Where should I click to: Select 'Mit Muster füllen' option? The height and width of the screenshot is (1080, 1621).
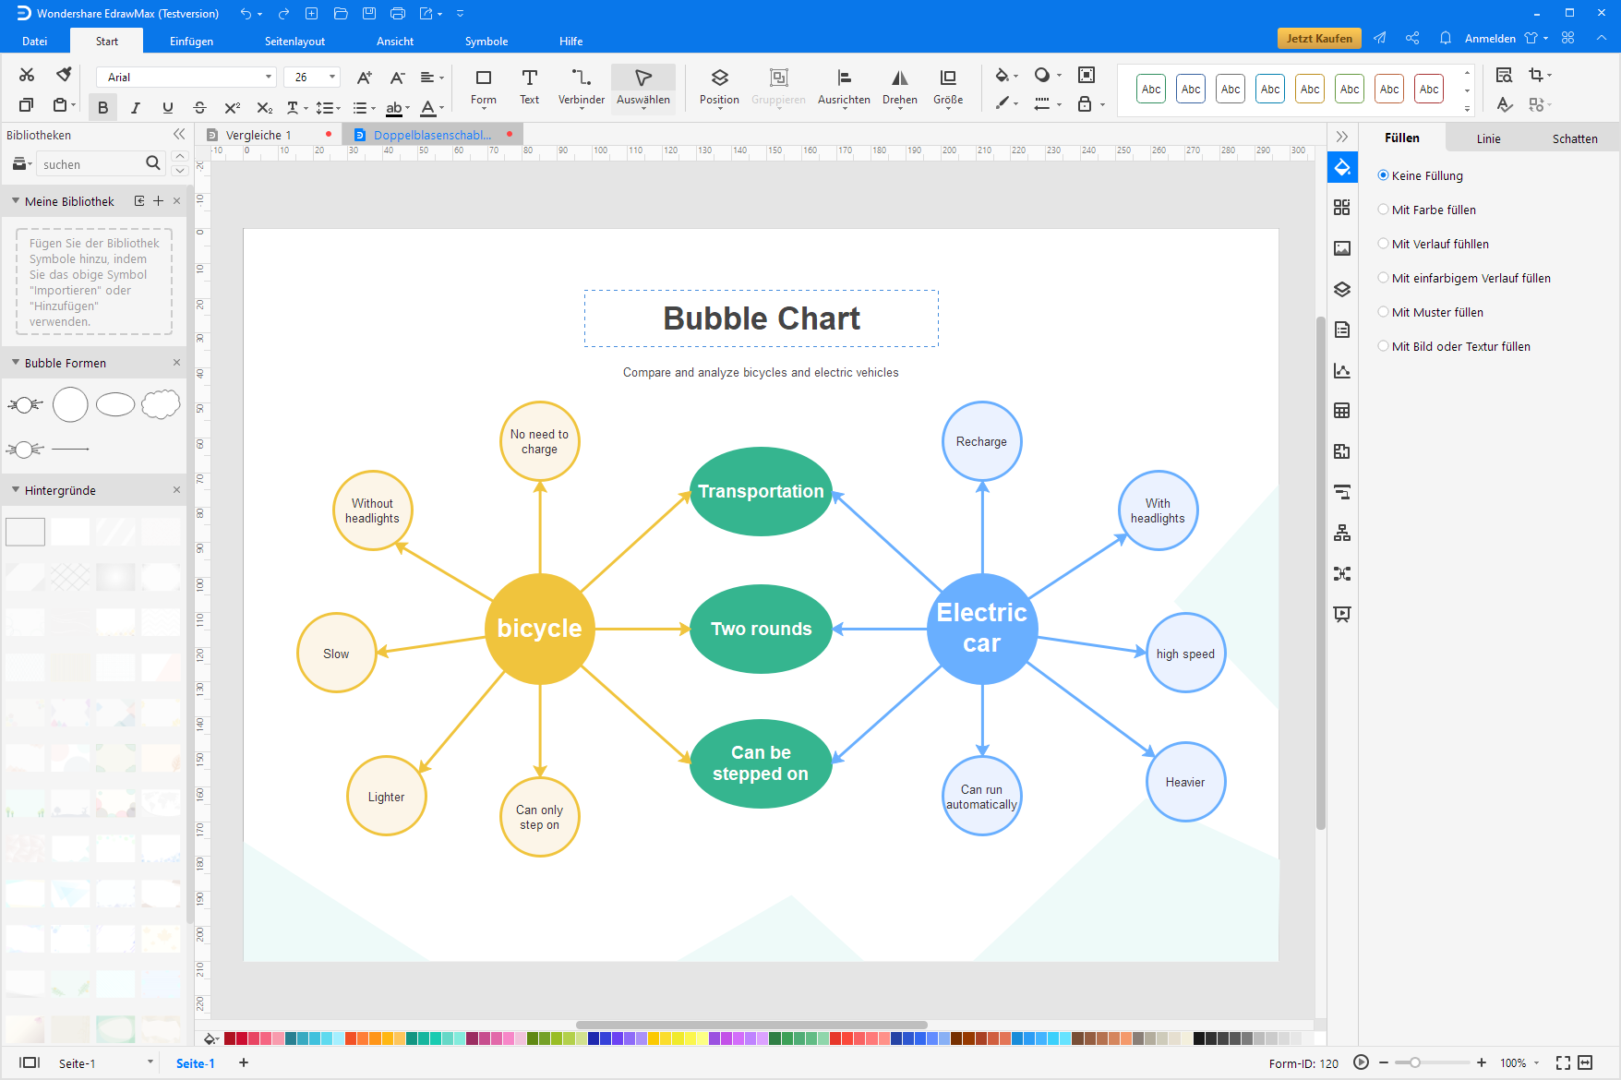point(1383,312)
